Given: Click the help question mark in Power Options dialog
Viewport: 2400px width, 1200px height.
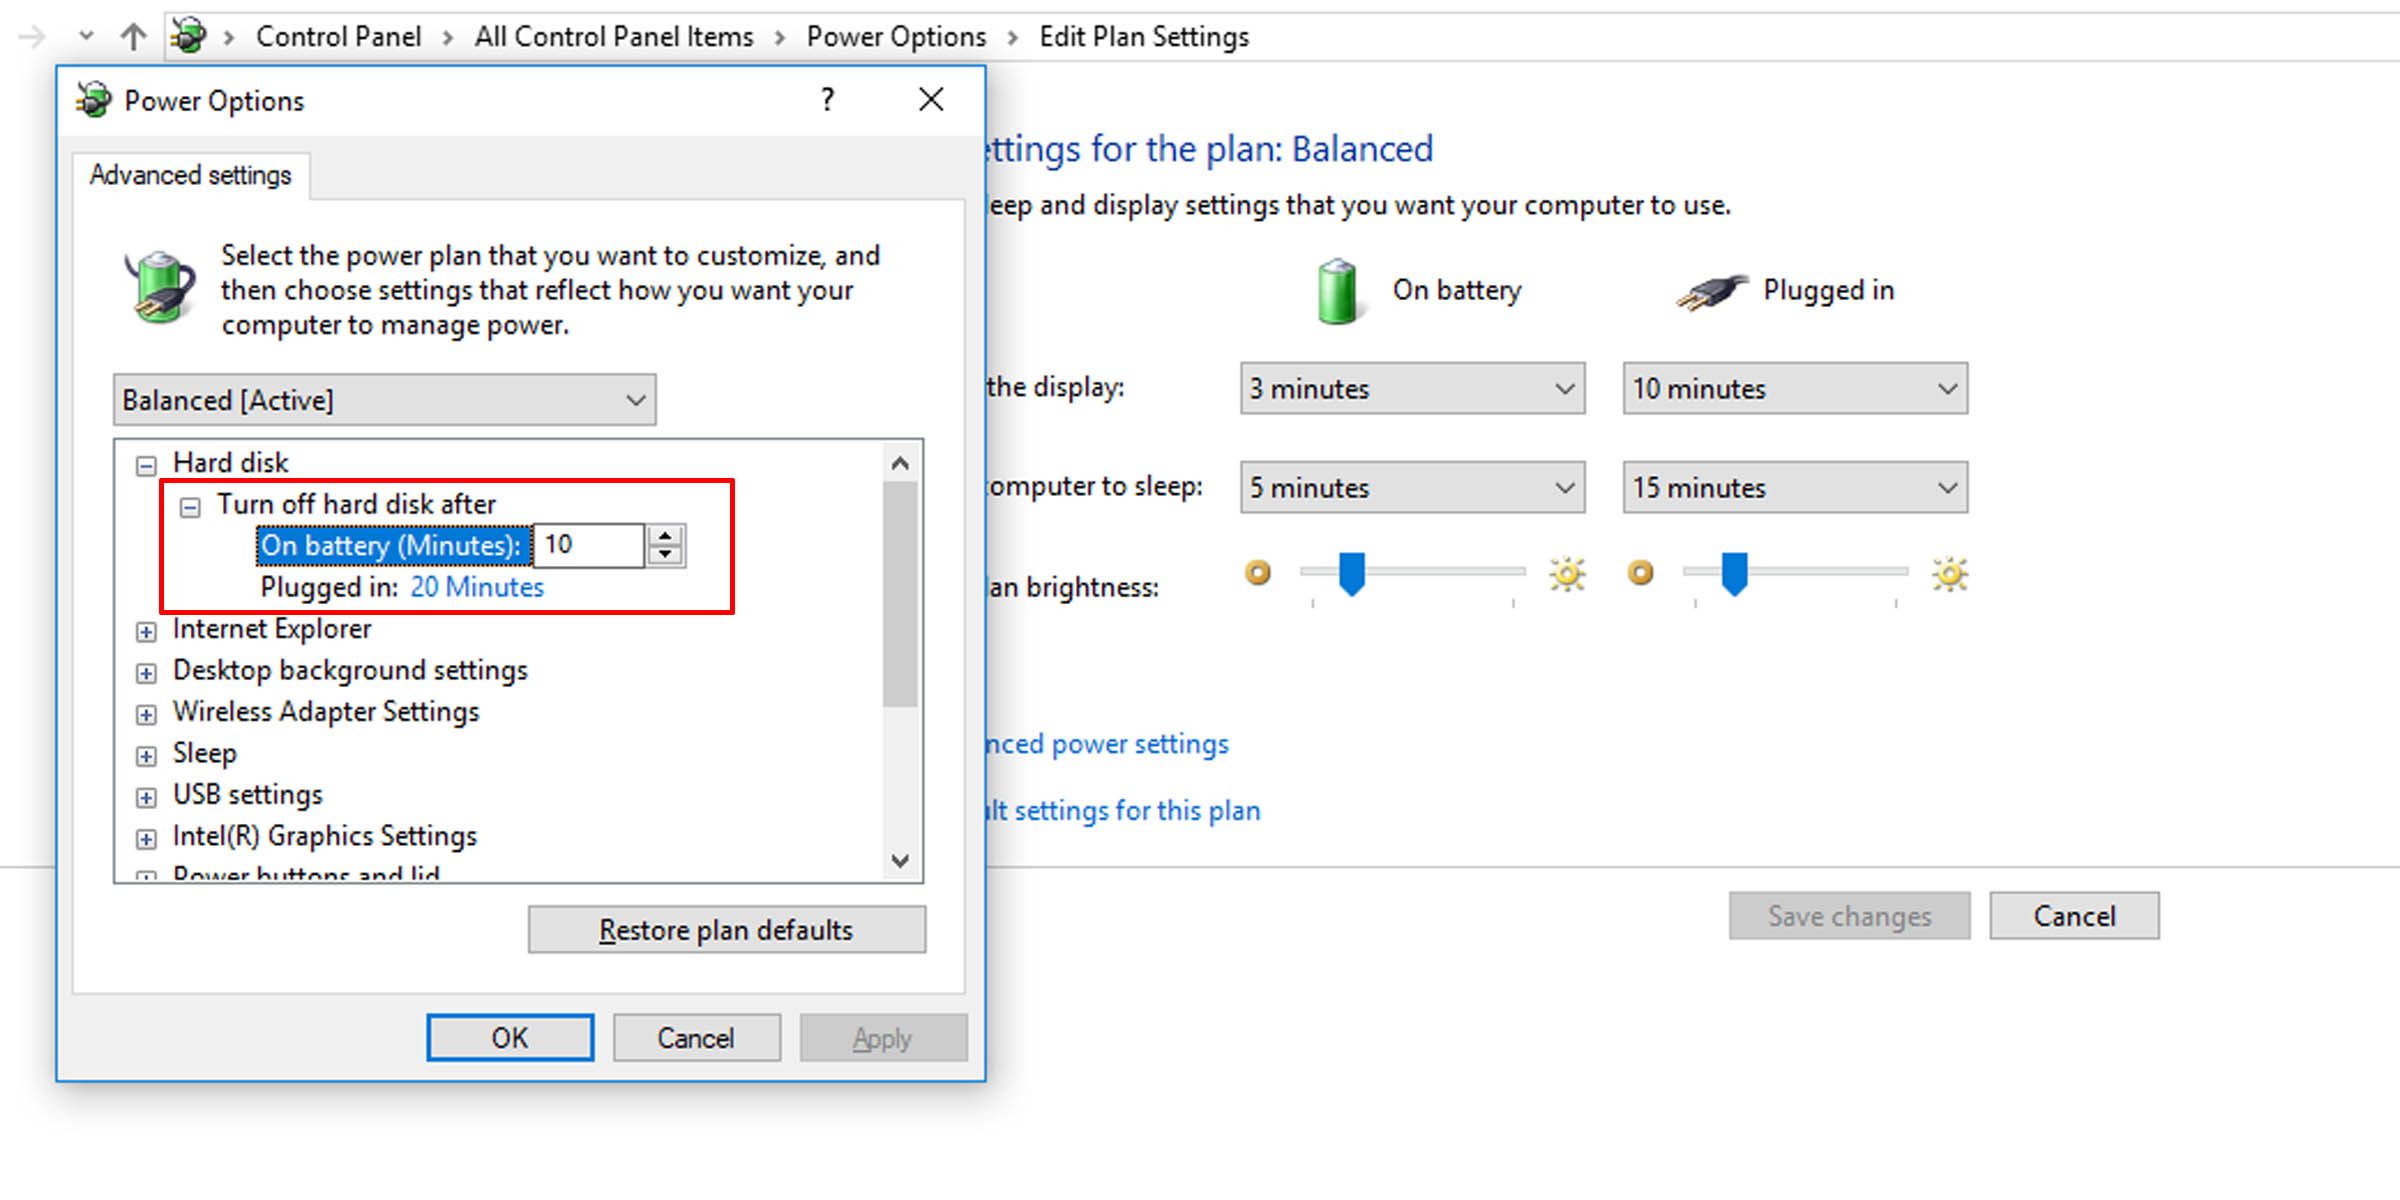Looking at the screenshot, I should point(826,99).
